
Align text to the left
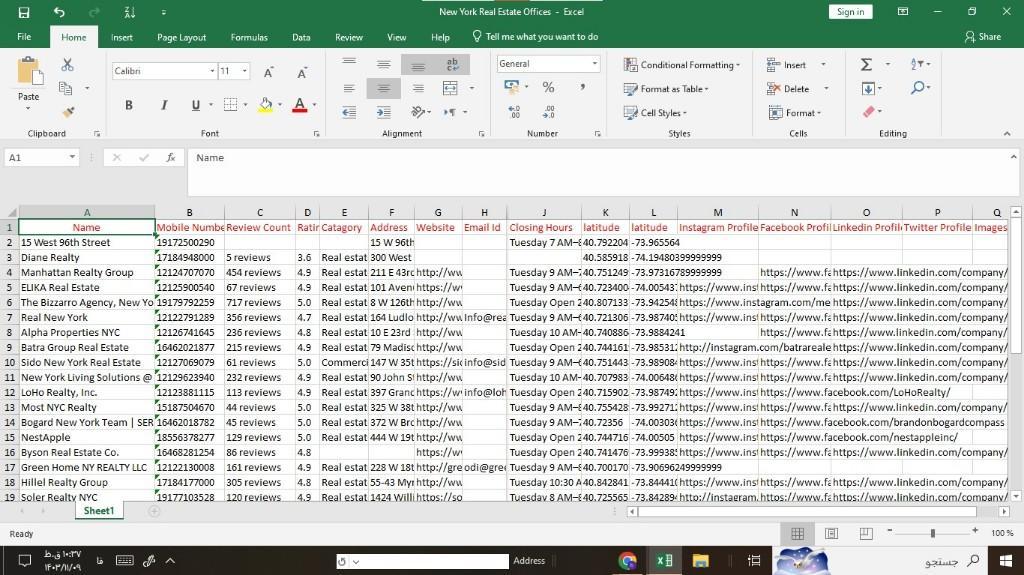pyautogui.click(x=349, y=88)
